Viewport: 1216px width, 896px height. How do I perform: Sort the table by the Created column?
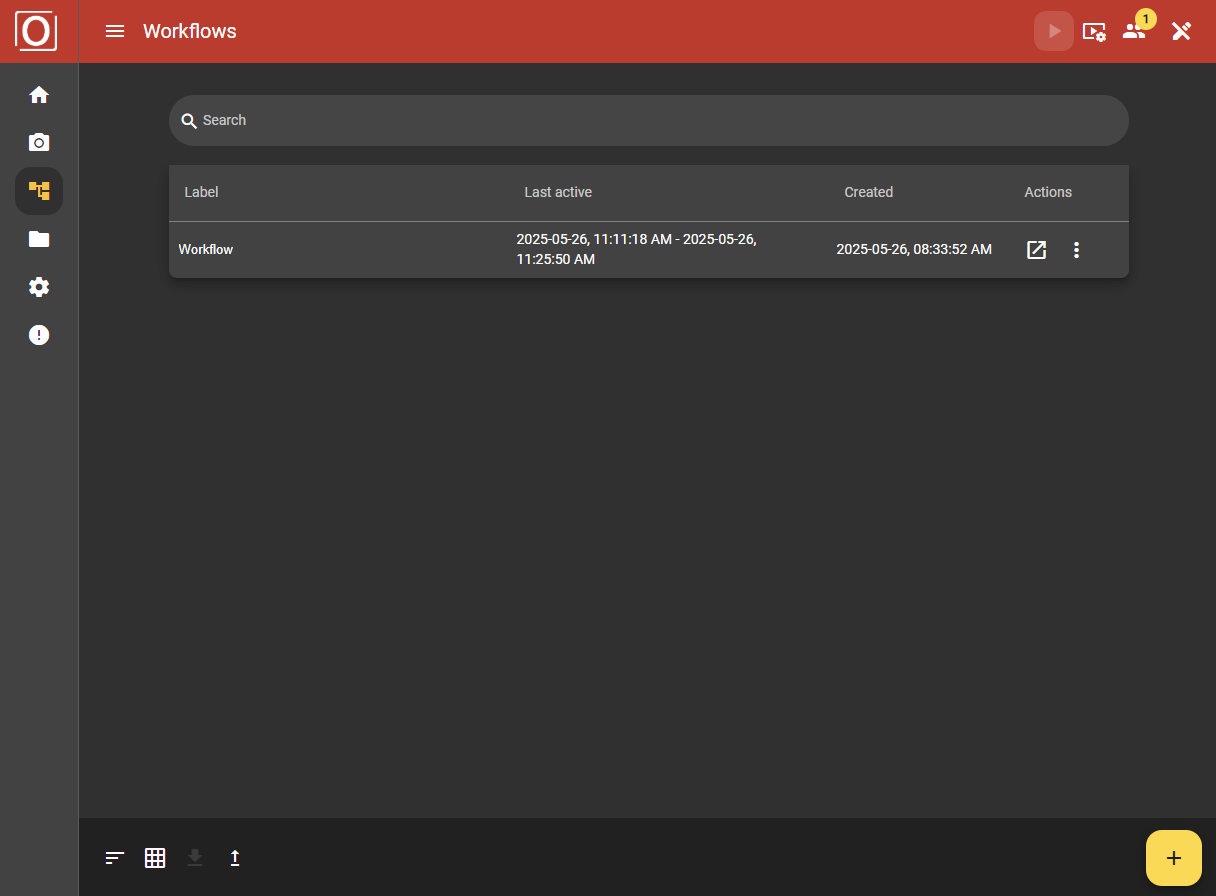(x=868, y=192)
